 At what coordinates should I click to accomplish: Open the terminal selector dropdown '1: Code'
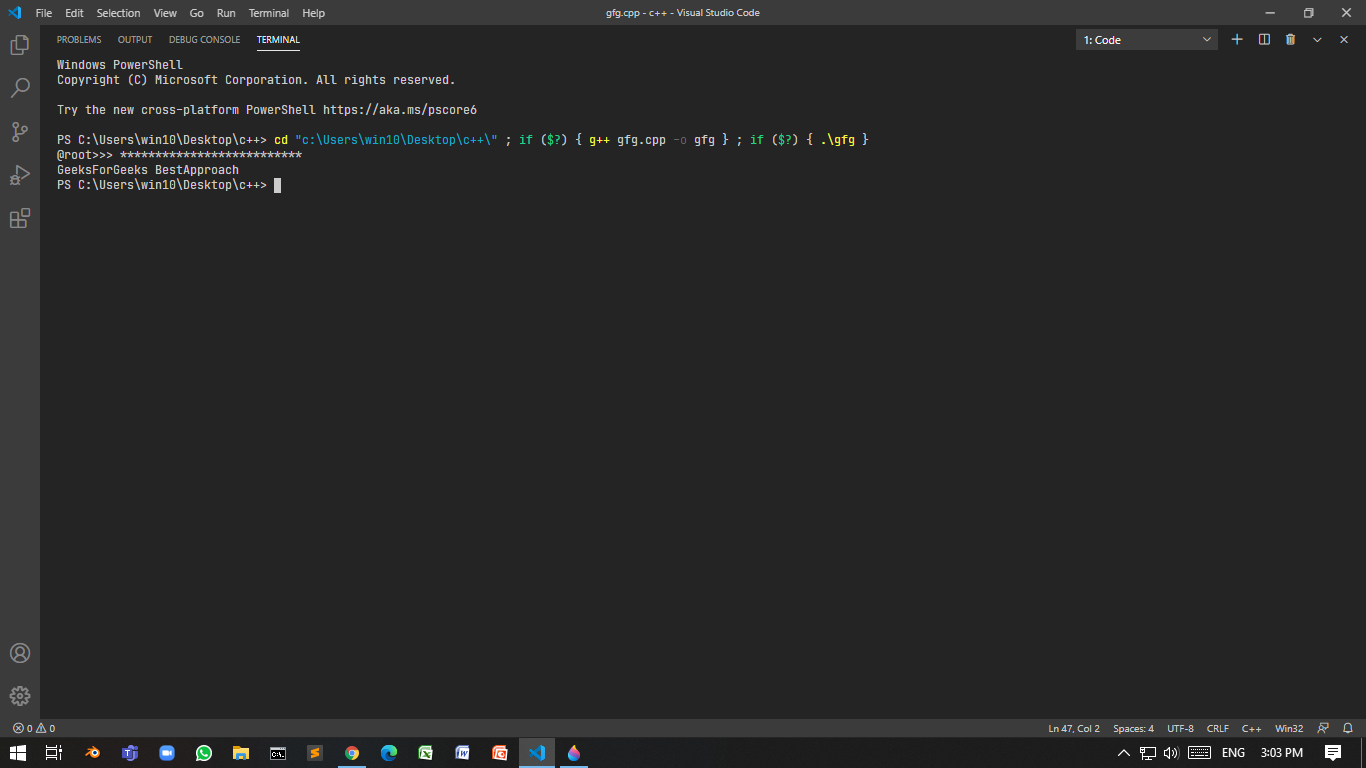click(x=1146, y=40)
